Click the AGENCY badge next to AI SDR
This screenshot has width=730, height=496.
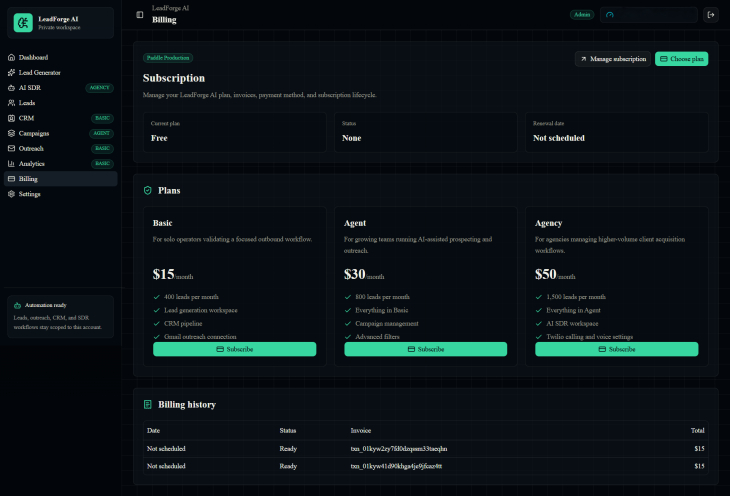click(x=99, y=88)
